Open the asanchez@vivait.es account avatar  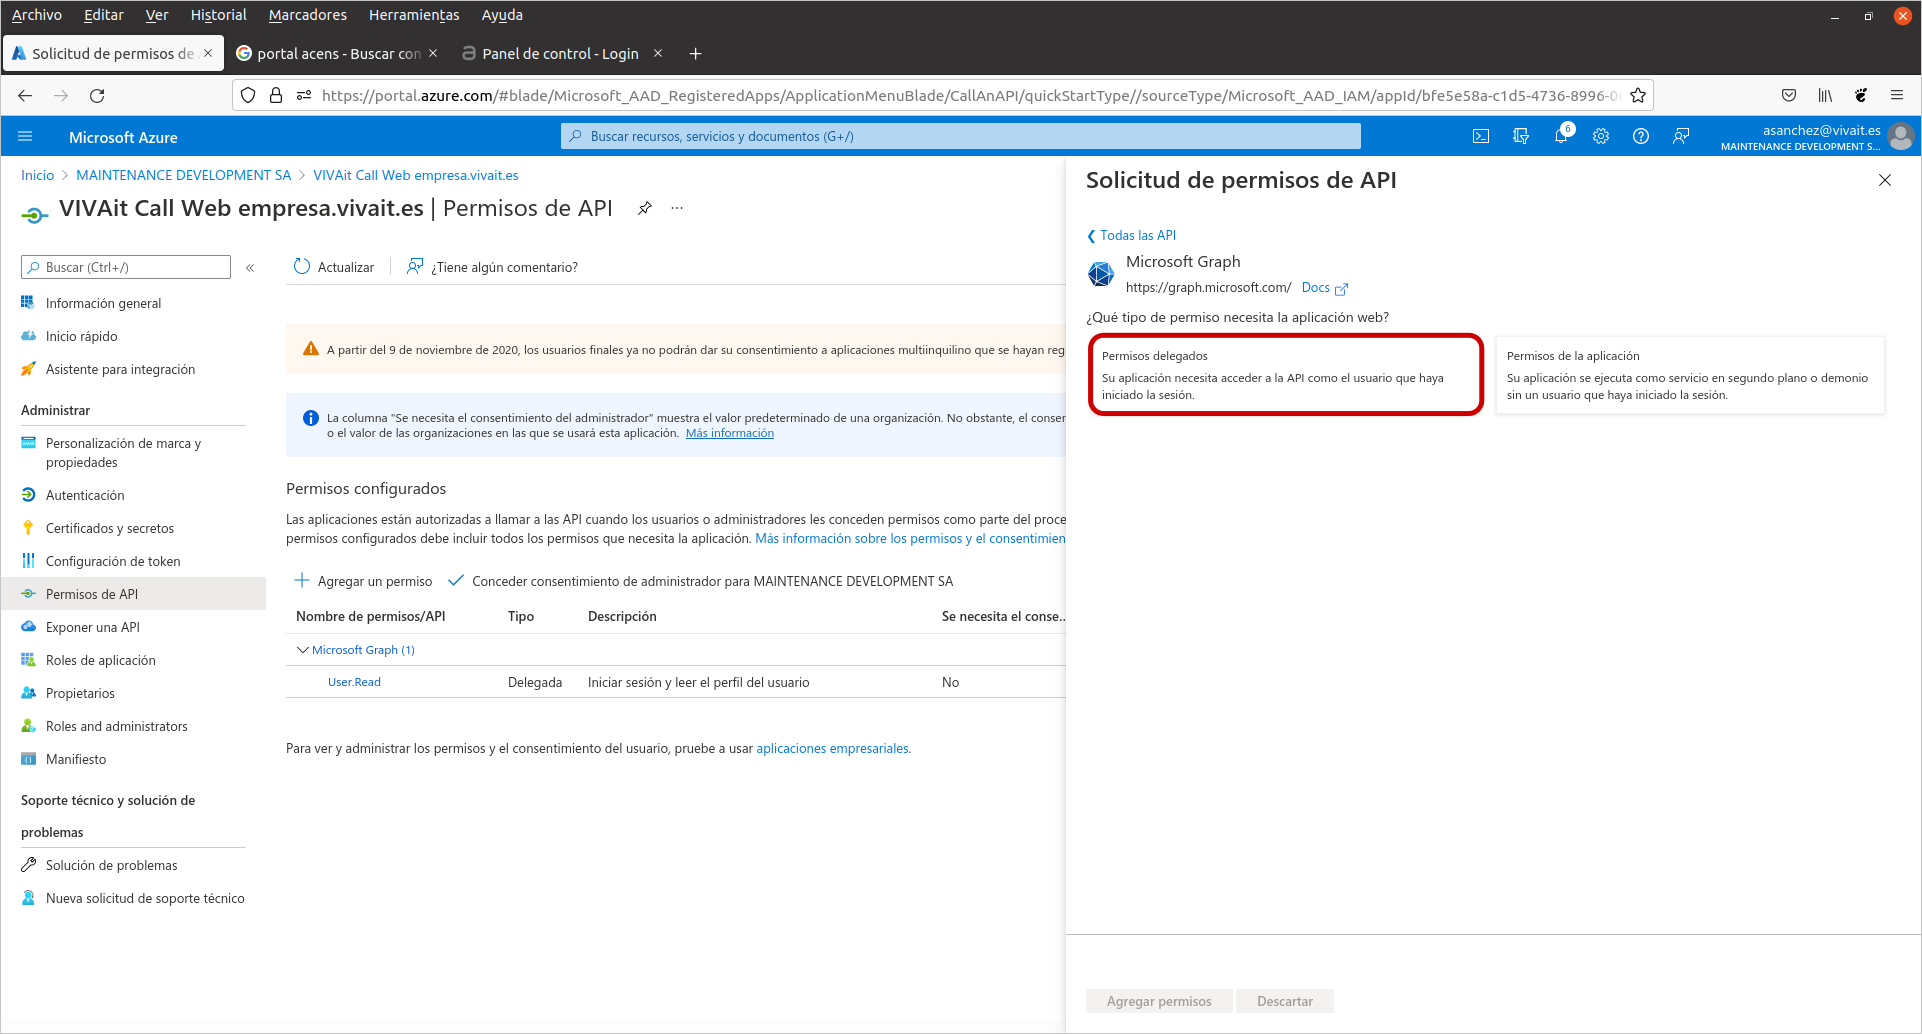(x=1902, y=136)
